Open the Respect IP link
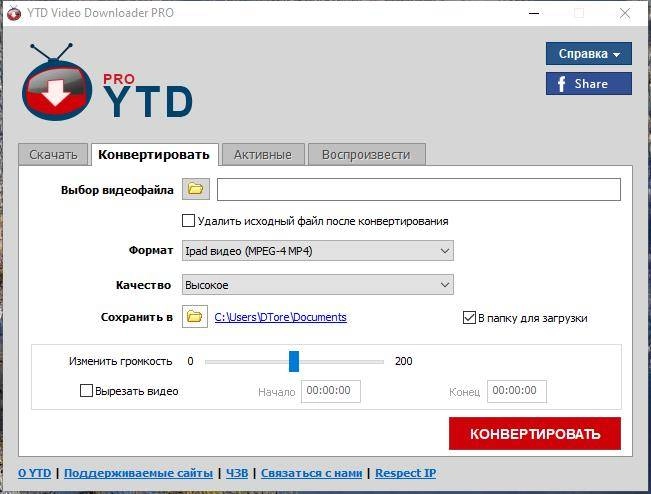651x494 pixels. pos(406,473)
